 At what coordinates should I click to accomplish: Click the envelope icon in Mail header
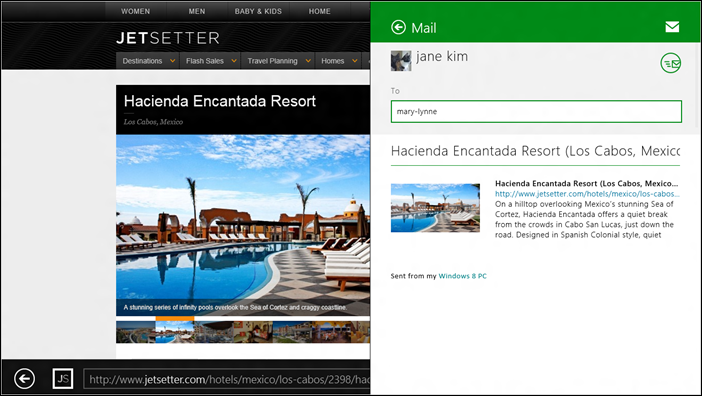pyautogui.click(x=672, y=27)
